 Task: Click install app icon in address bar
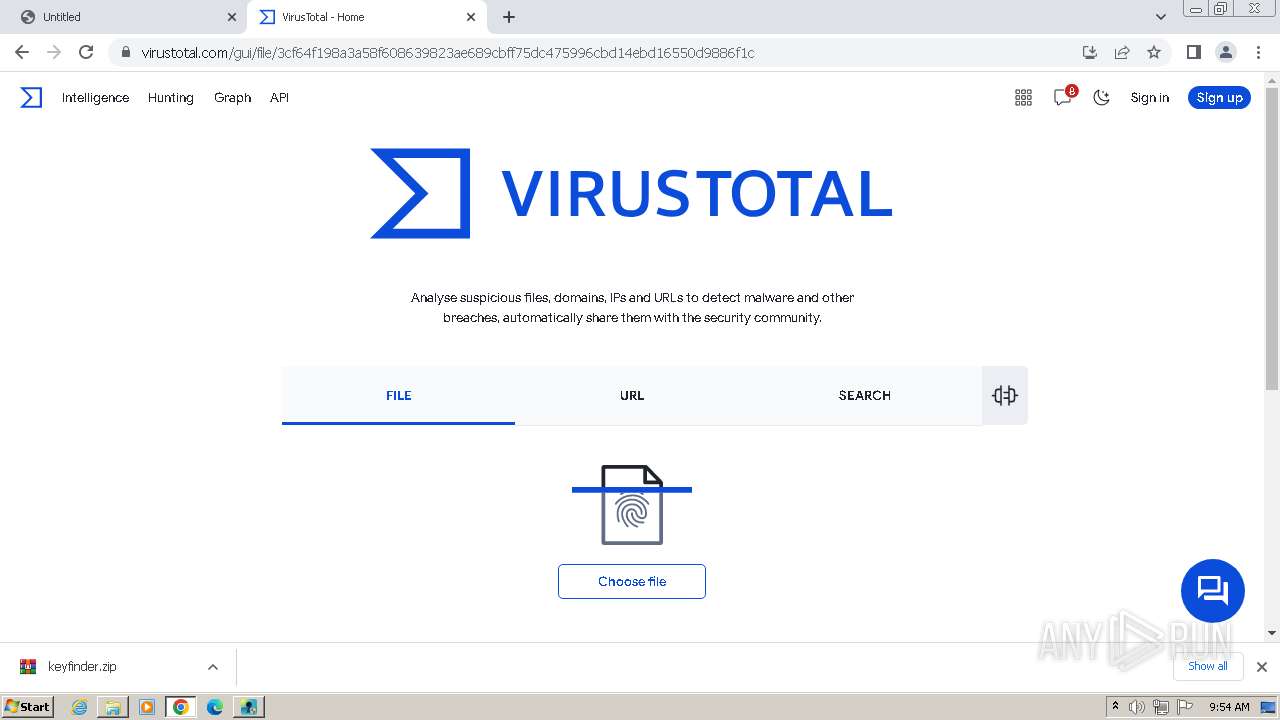[1090, 52]
